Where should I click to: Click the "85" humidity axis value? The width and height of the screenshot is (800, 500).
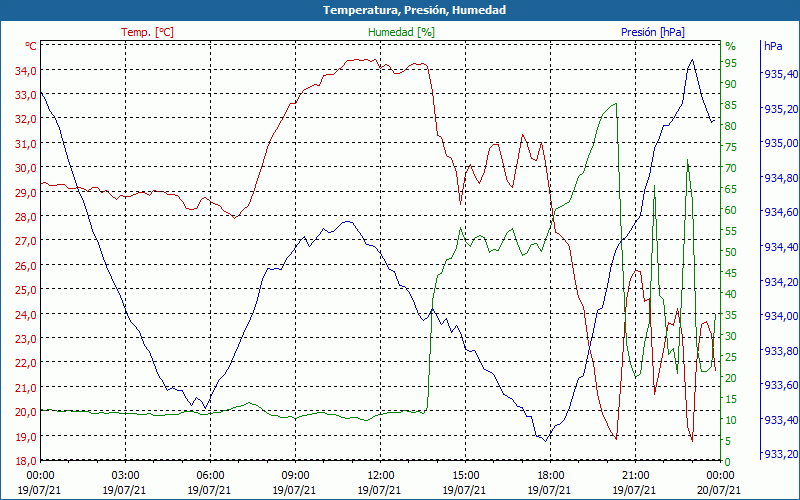pyautogui.click(x=731, y=105)
